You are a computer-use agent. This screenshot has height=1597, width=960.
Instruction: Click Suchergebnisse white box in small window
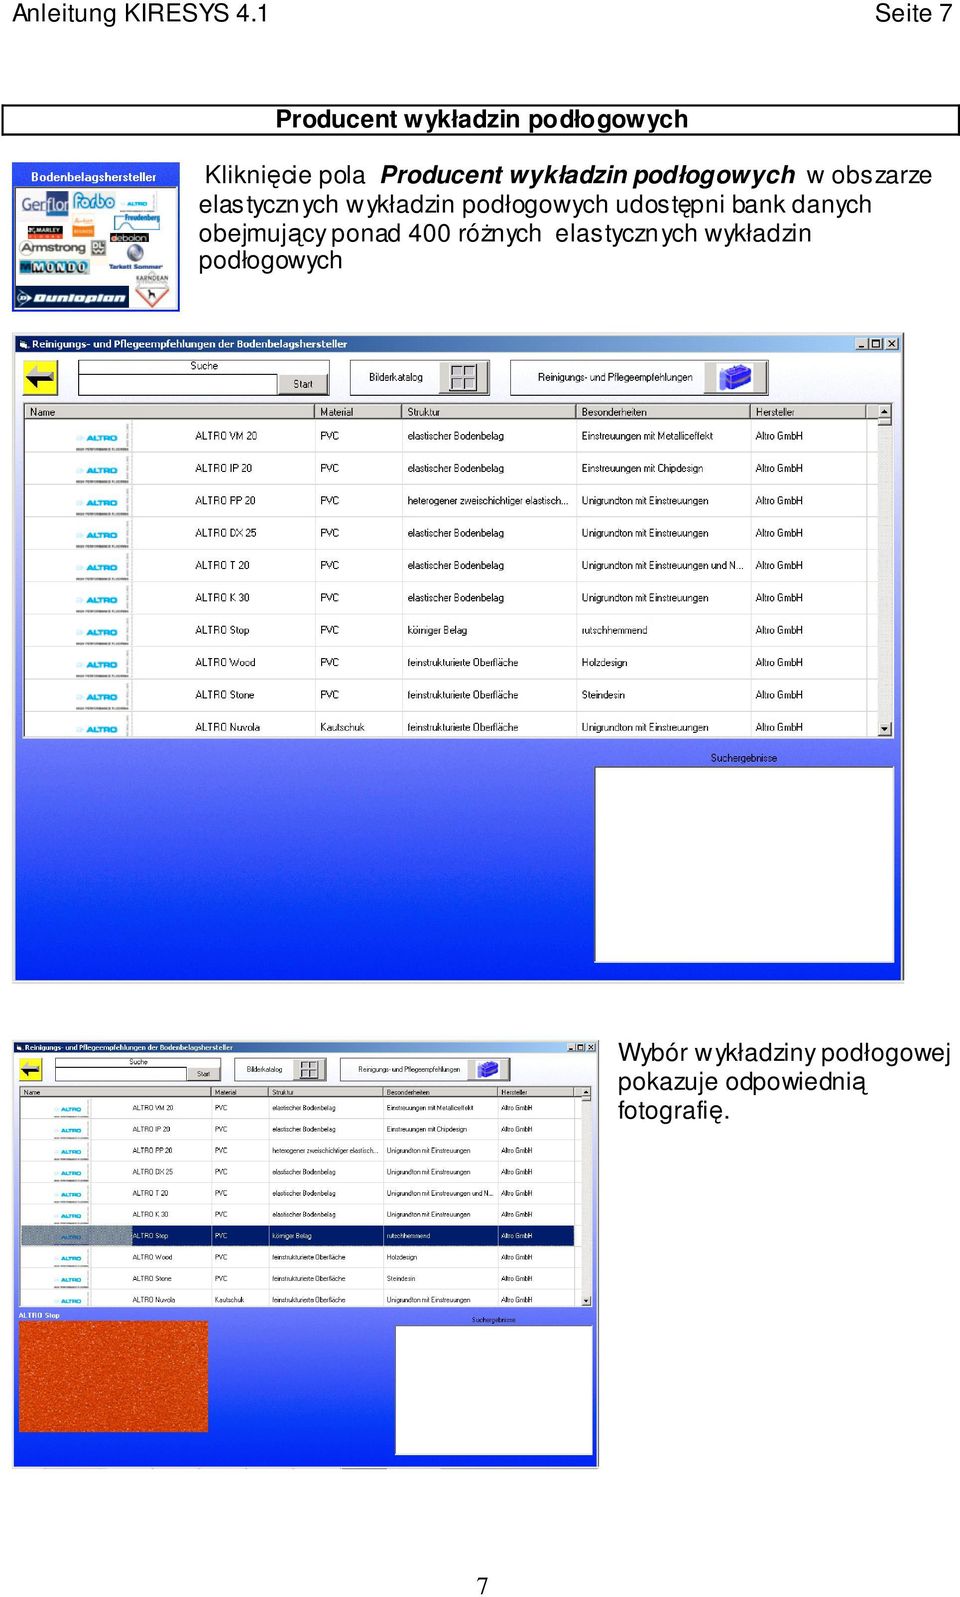coord(494,1390)
